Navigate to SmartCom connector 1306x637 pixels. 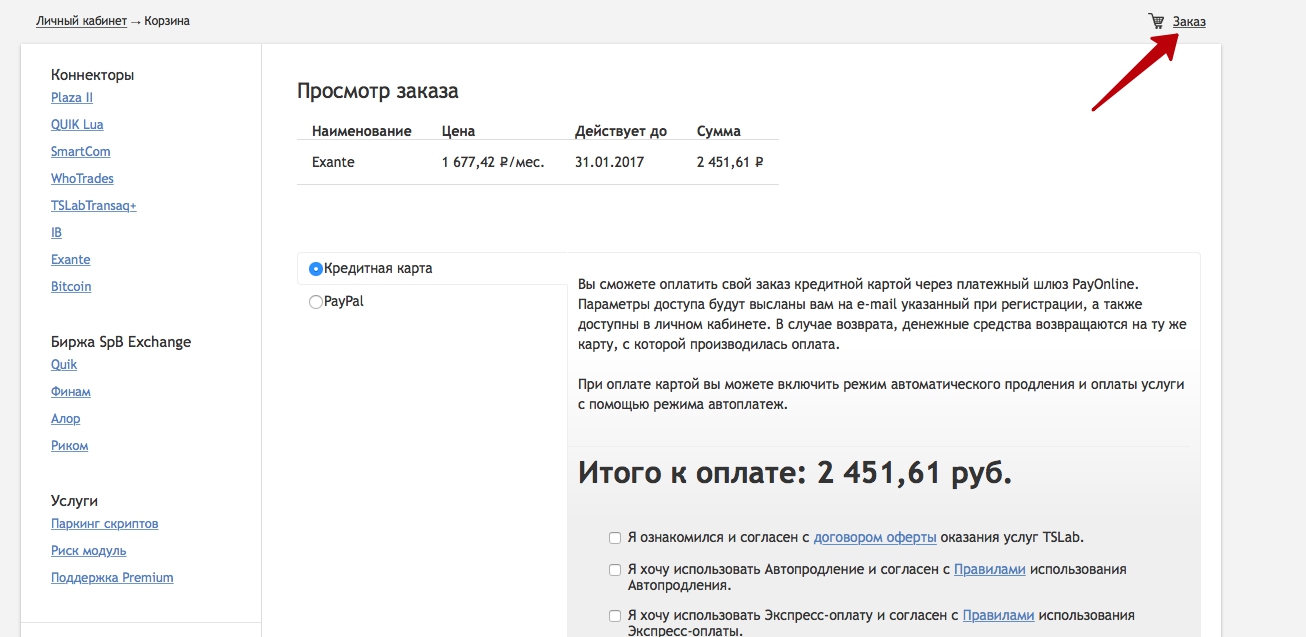(80, 152)
